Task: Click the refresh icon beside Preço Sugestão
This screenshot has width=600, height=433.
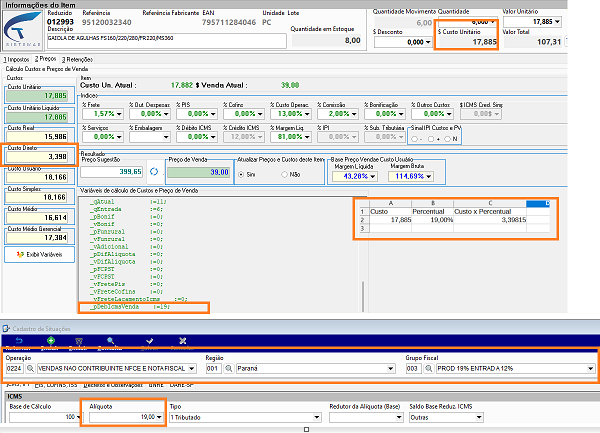Action: coord(154,172)
